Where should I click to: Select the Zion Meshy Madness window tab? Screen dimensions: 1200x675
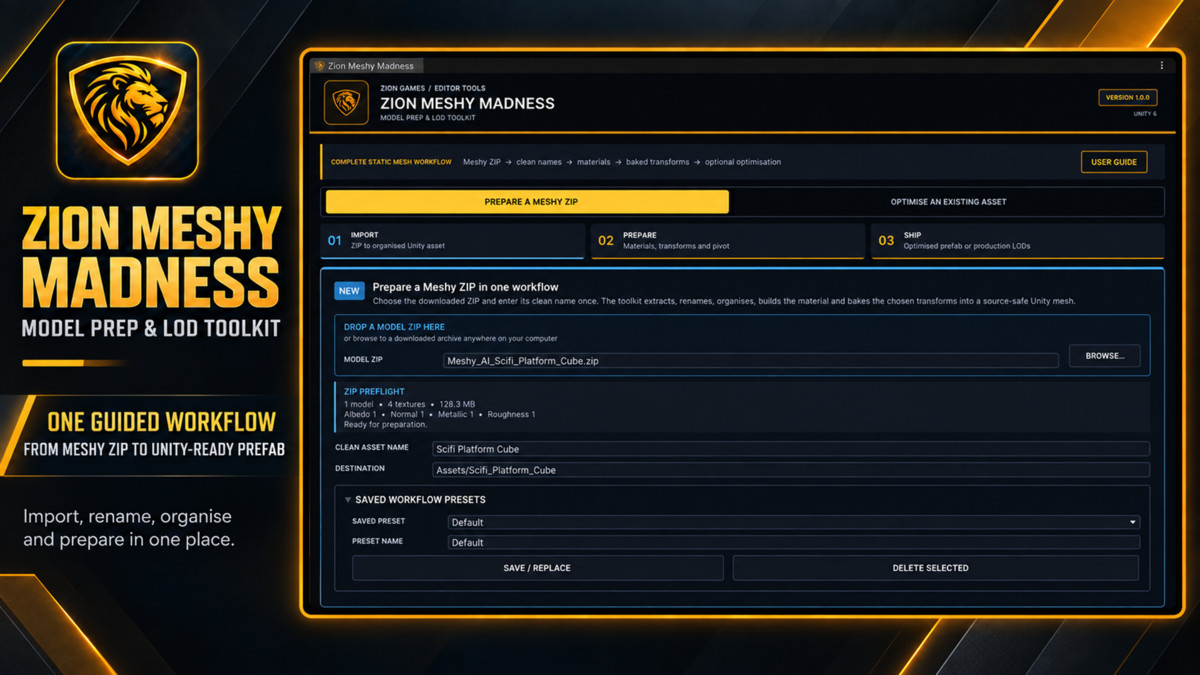click(x=368, y=66)
